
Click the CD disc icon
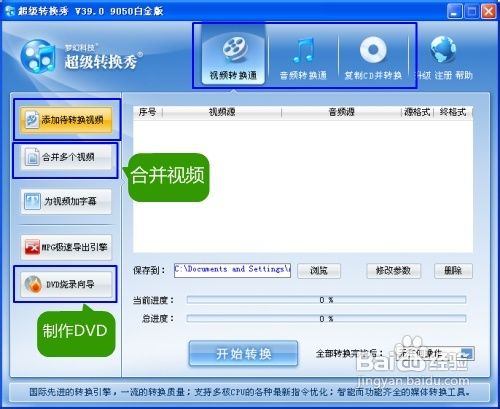click(373, 50)
